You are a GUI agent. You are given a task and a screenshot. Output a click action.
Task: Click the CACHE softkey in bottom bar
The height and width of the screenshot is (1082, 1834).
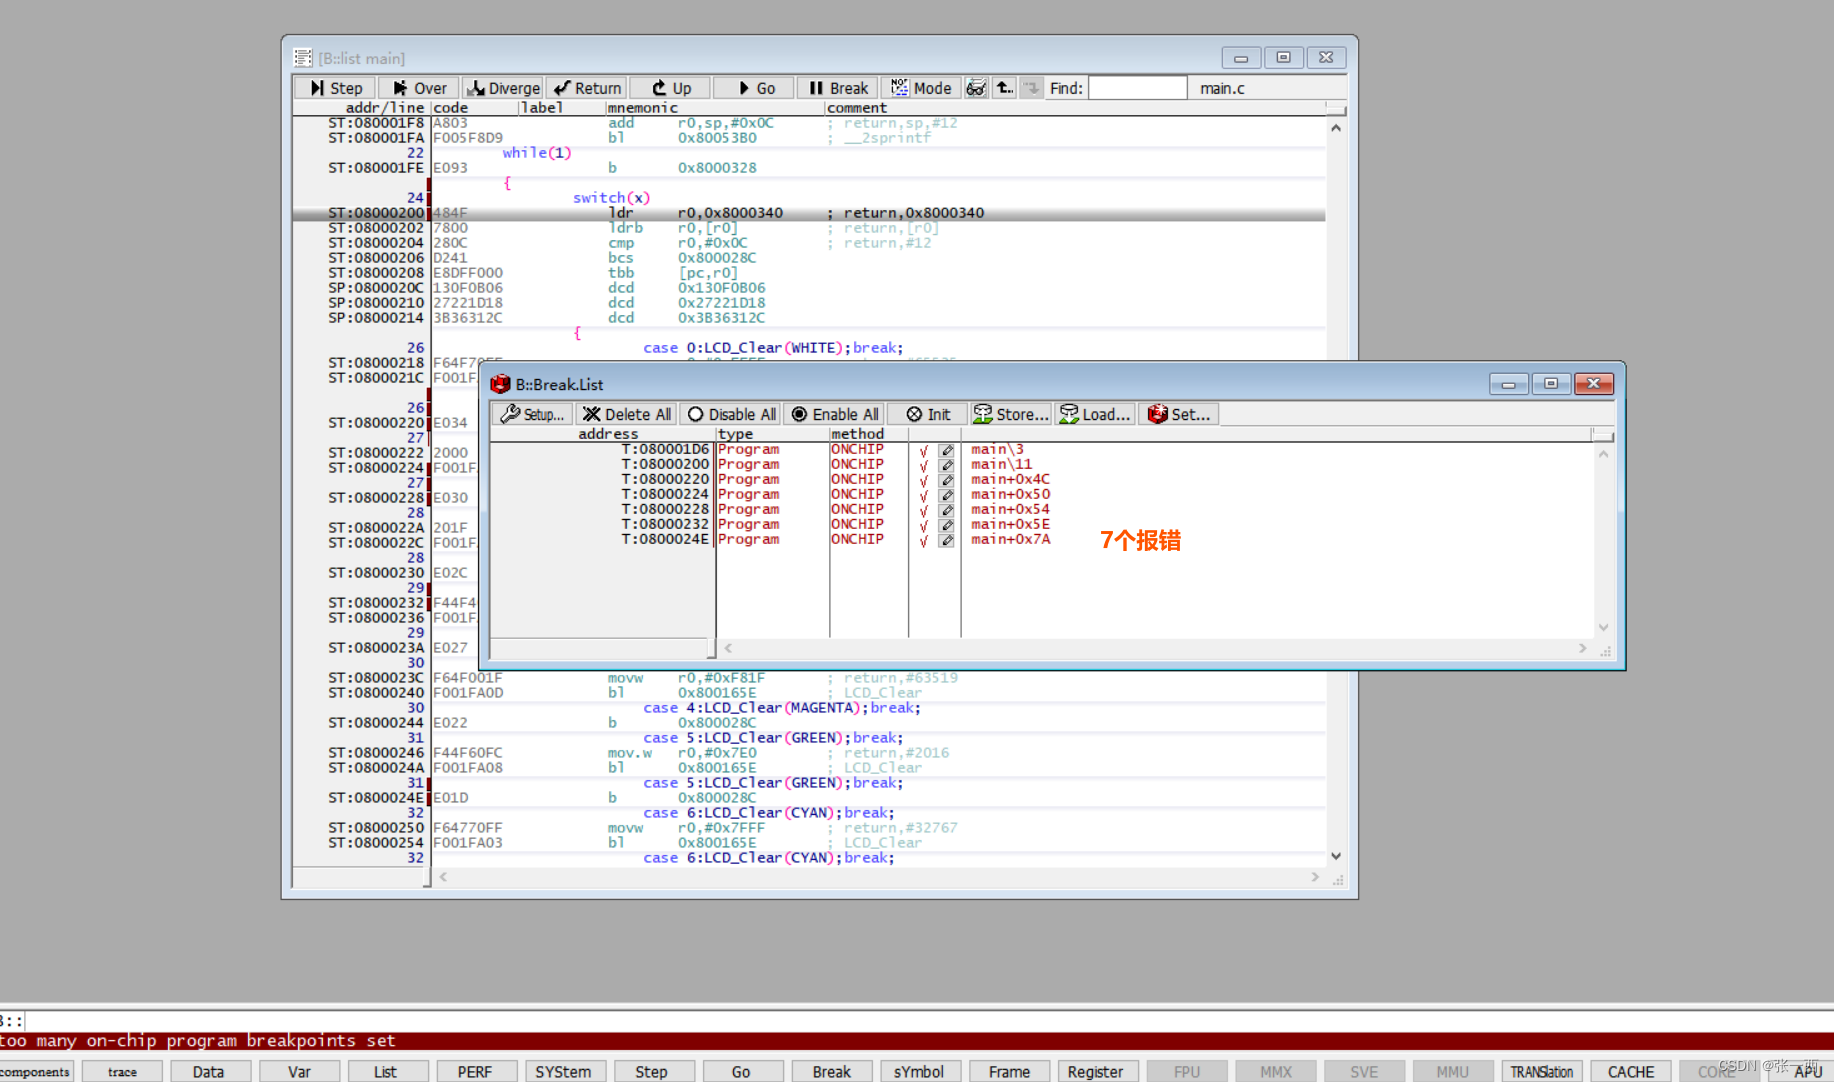1630,1071
